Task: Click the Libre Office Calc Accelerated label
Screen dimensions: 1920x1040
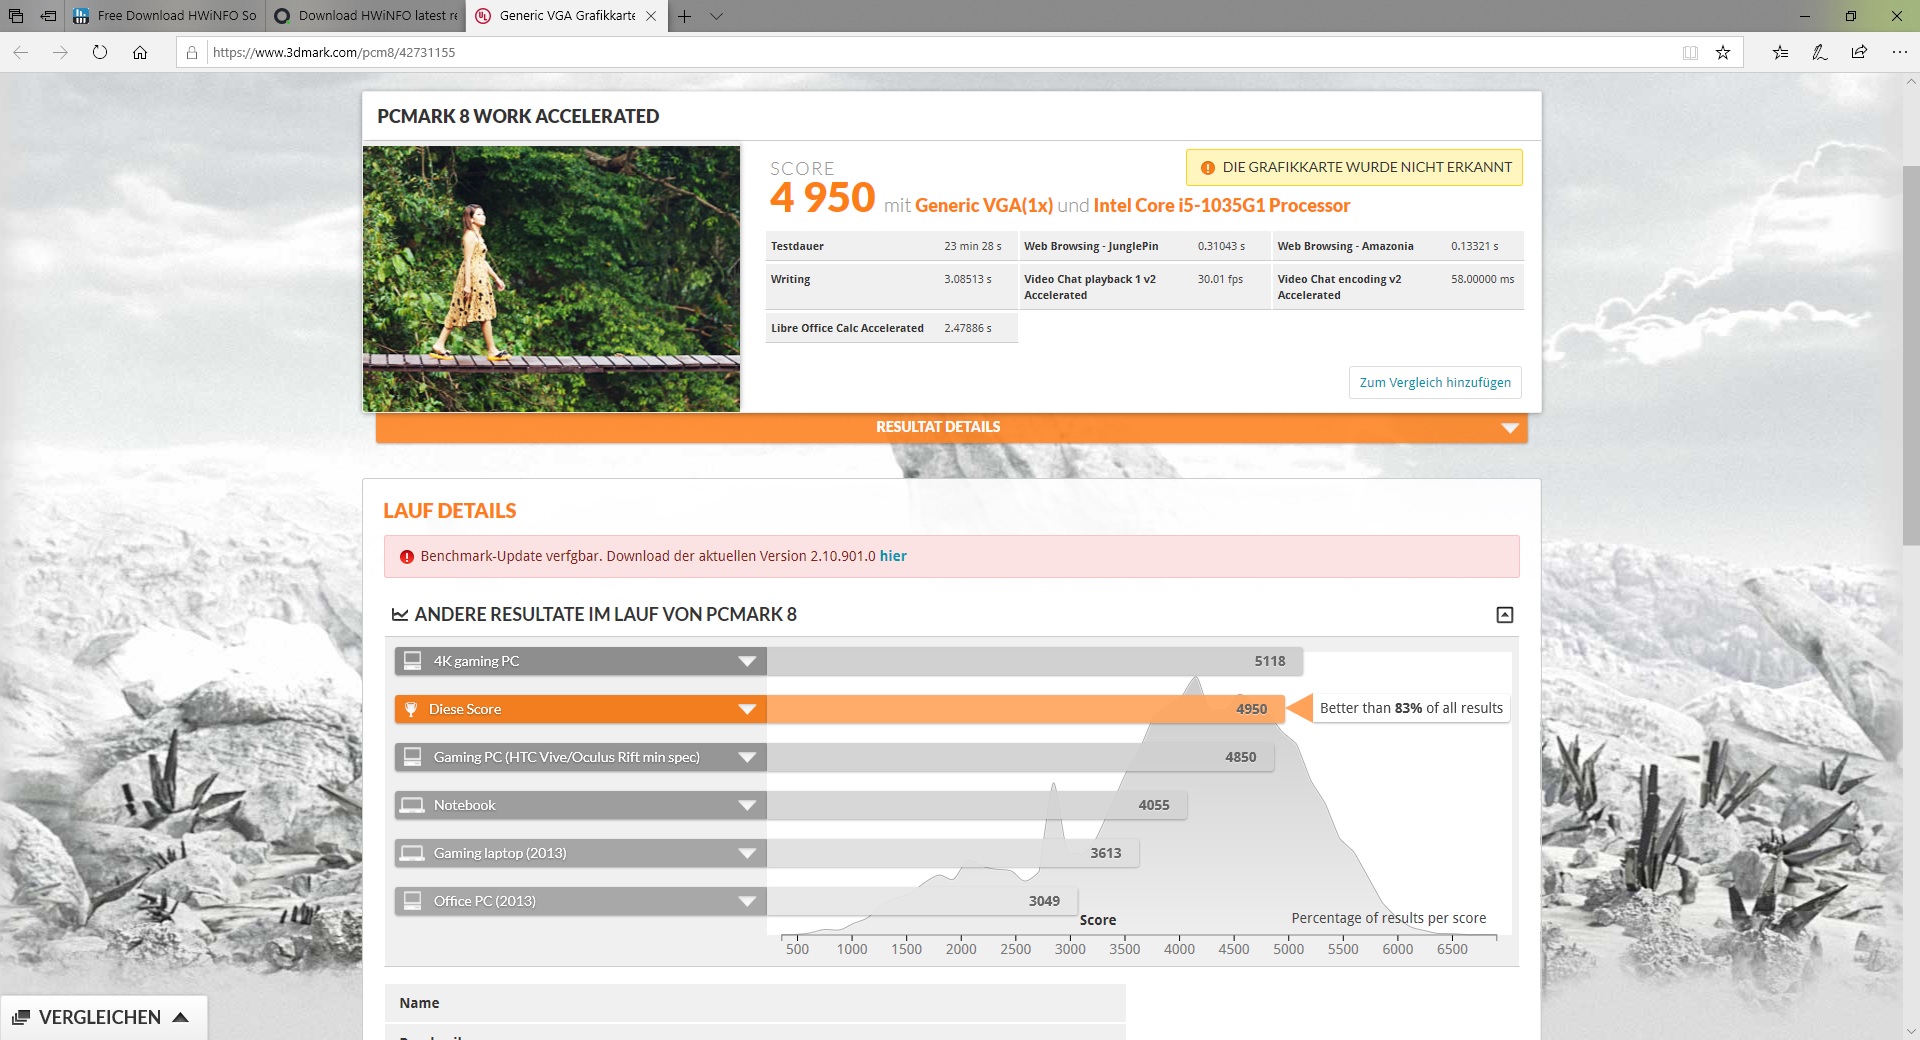Action: click(847, 329)
